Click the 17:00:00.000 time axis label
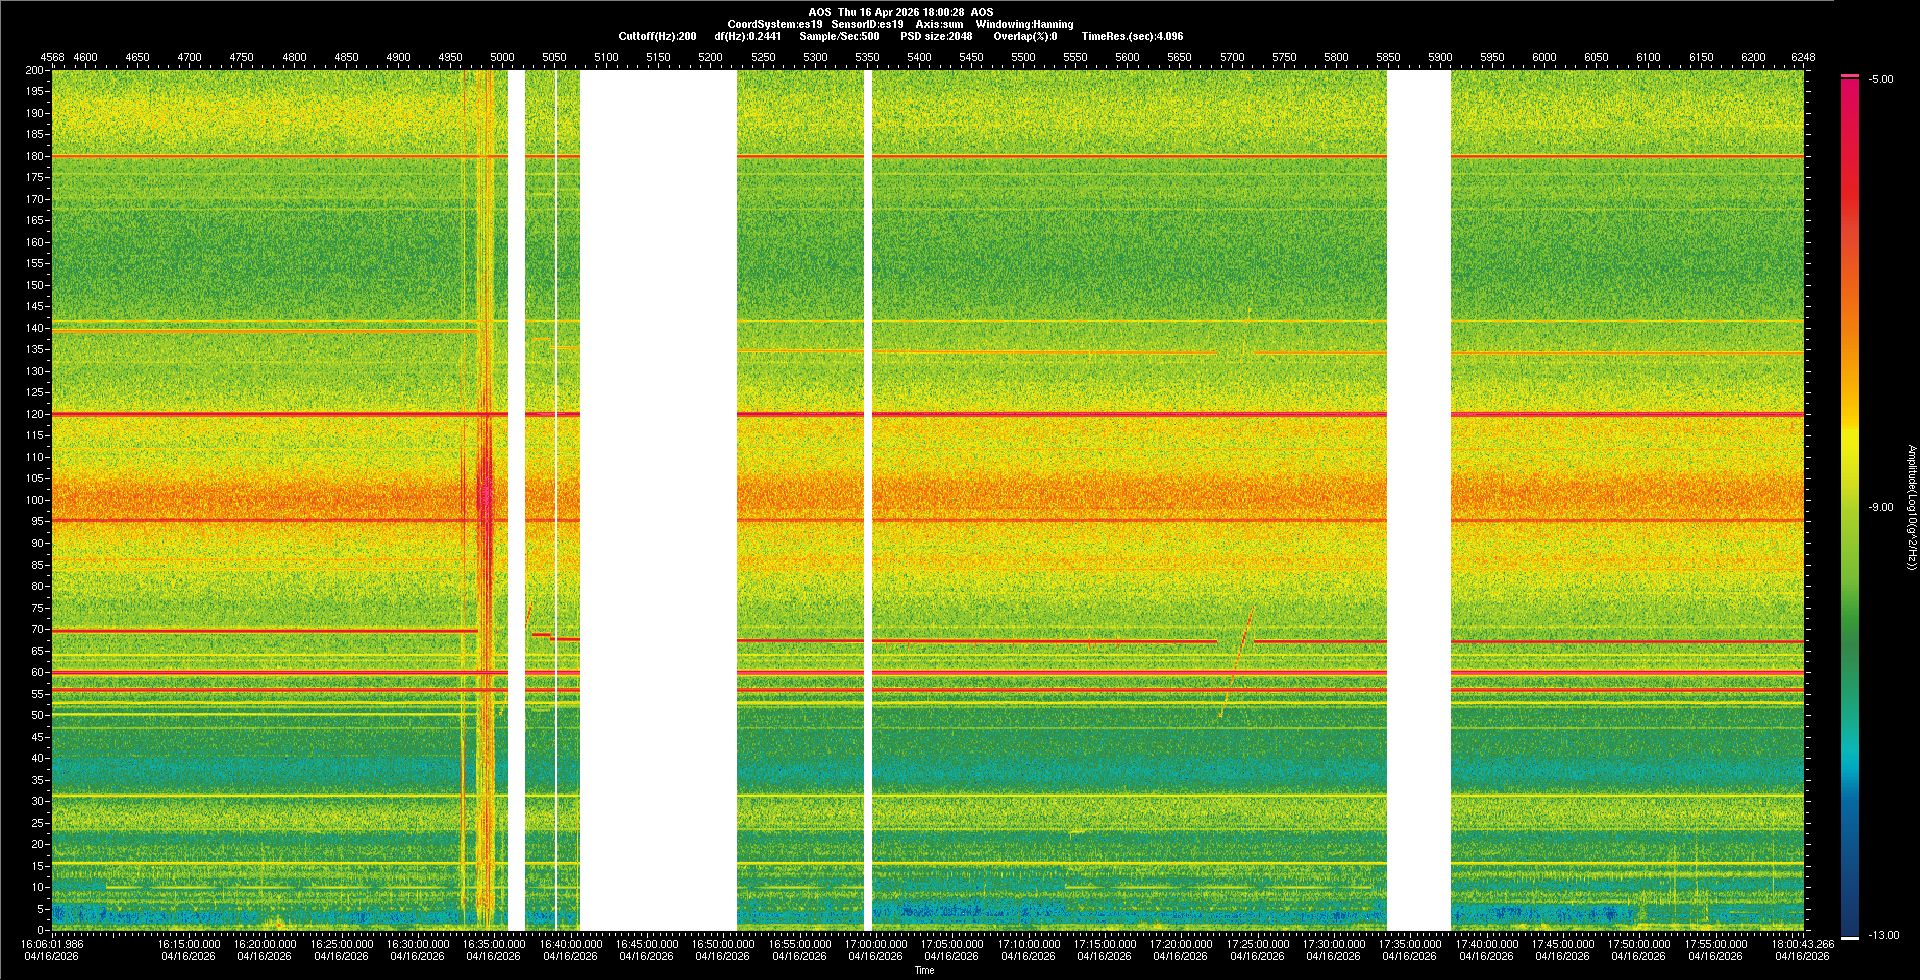The width and height of the screenshot is (1920, 980). pyautogui.click(x=876, y=943)
